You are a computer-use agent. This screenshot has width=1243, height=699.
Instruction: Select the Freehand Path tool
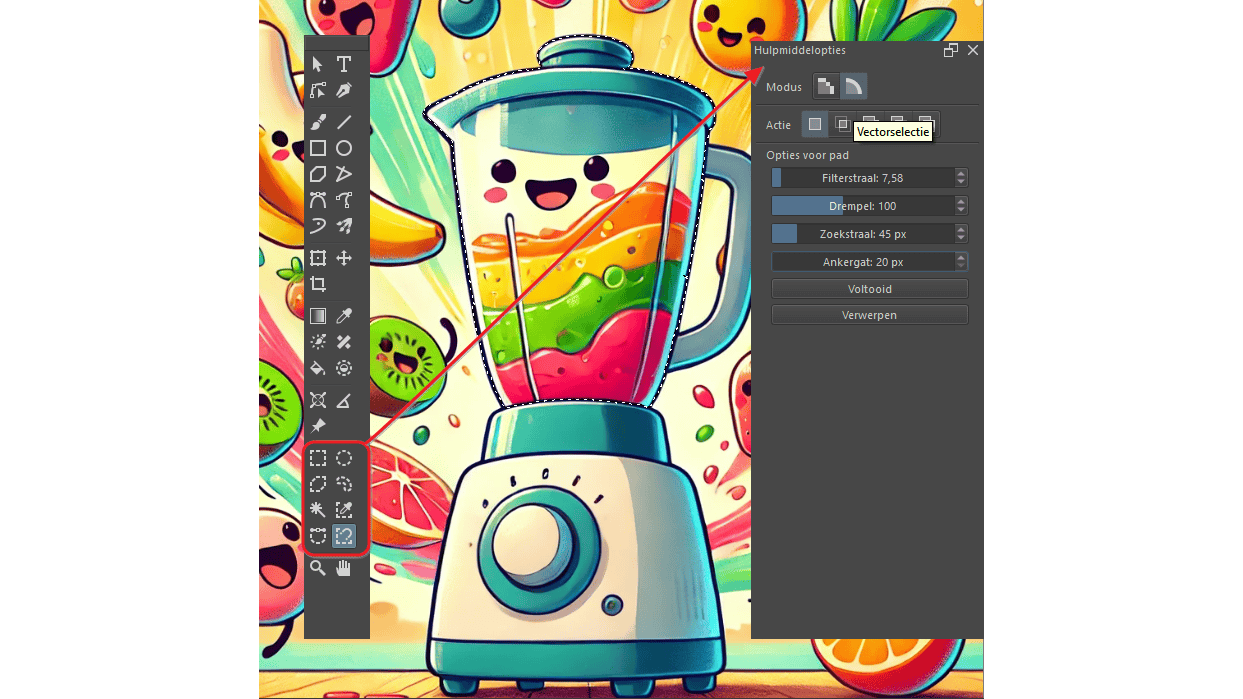point(344,200)
